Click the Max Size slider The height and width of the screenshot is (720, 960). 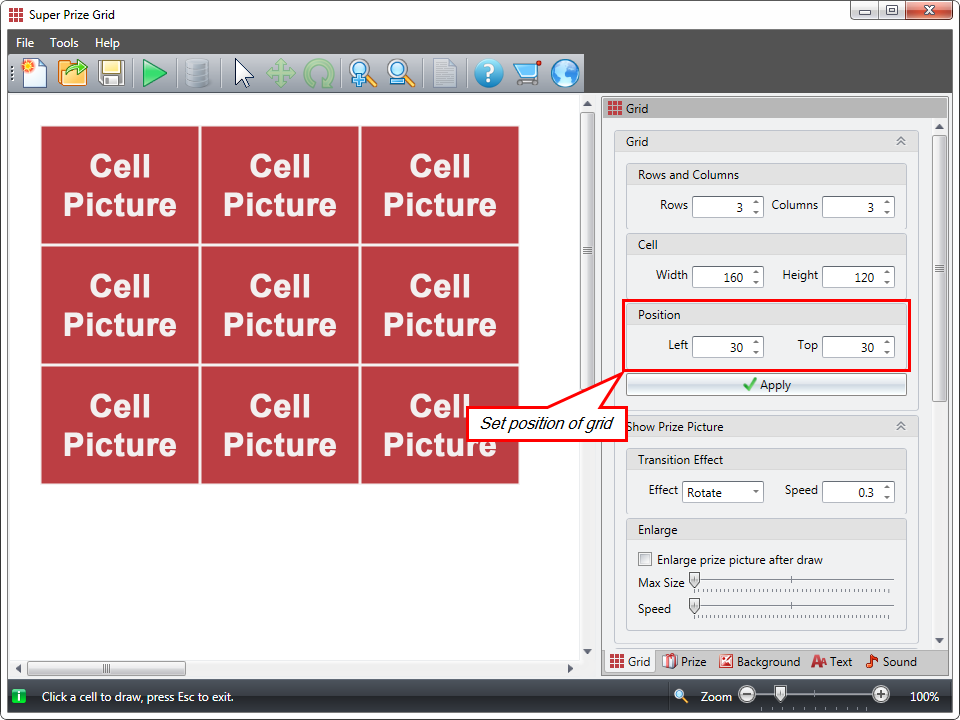(x=790, y=582)
